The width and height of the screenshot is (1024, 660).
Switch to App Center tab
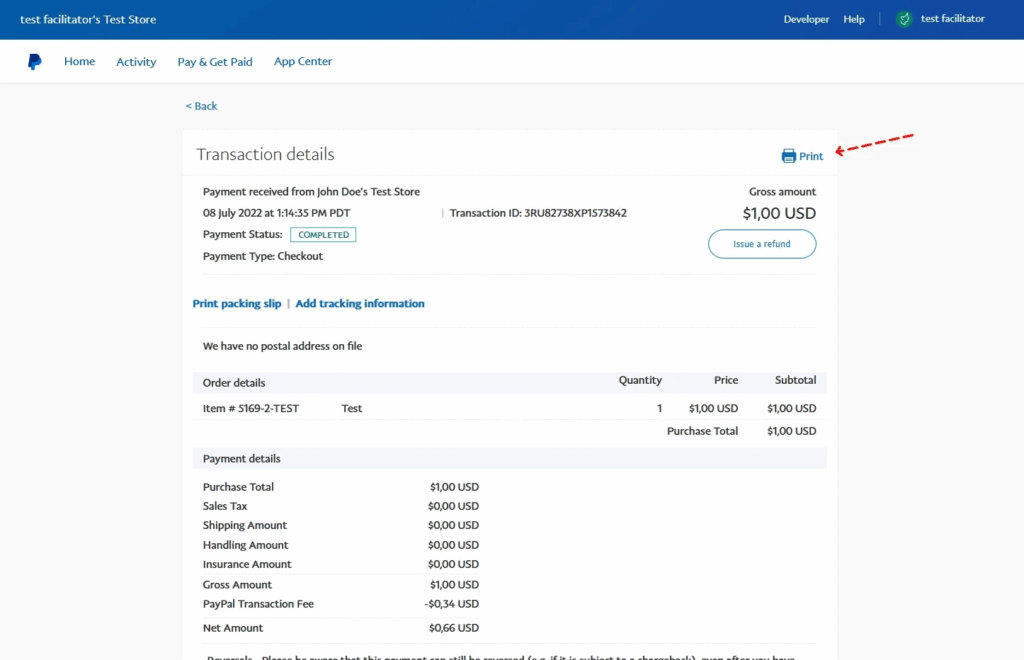click(303, 62)
